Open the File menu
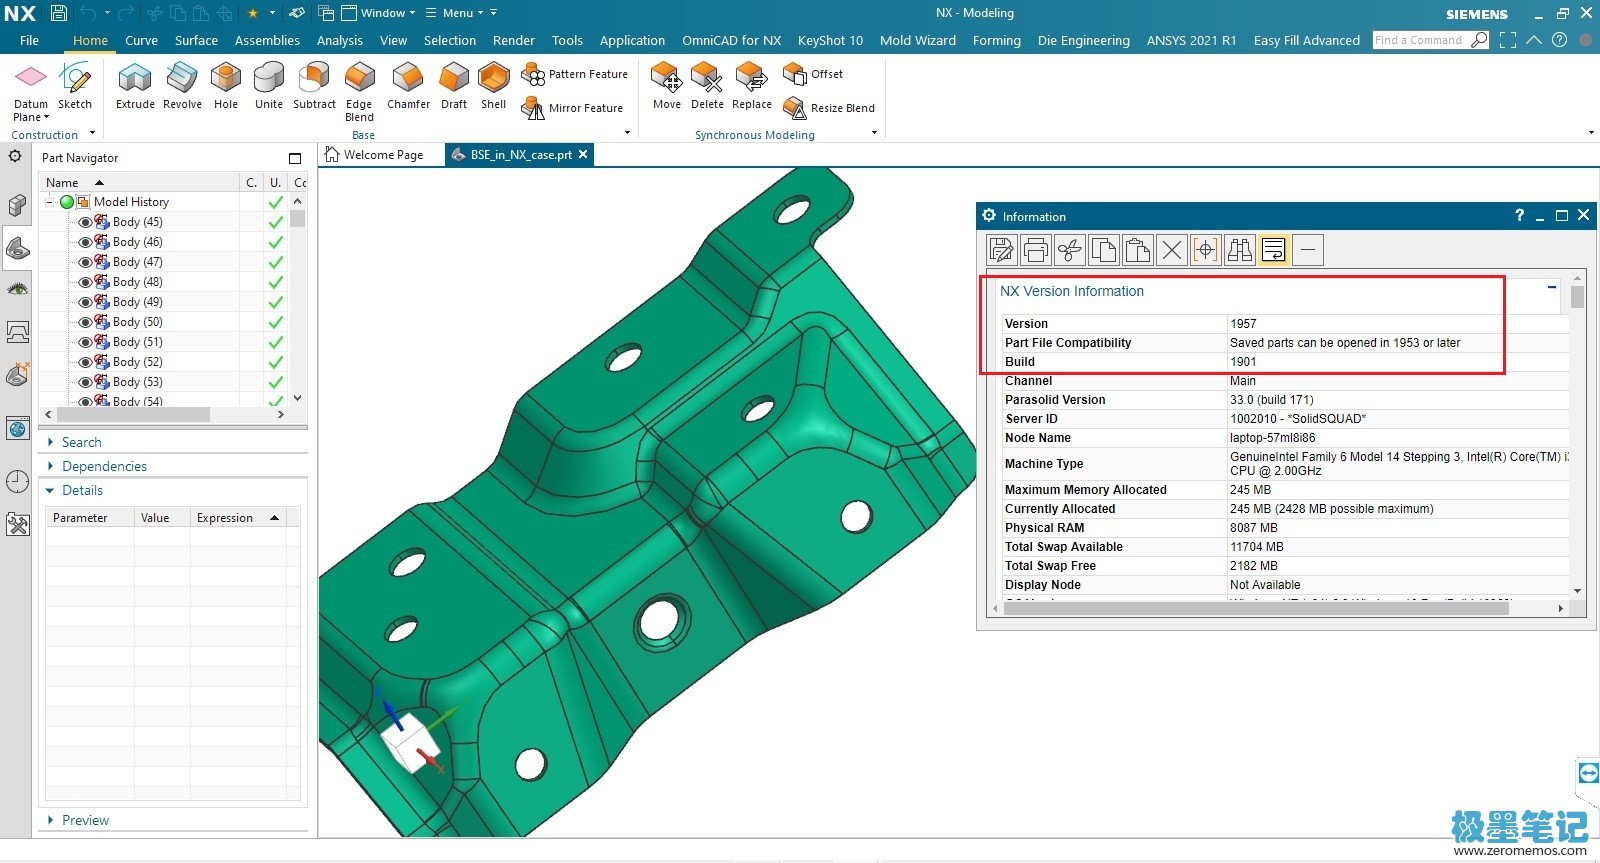Screen dimensions: 1600x863 coord(29,40)
